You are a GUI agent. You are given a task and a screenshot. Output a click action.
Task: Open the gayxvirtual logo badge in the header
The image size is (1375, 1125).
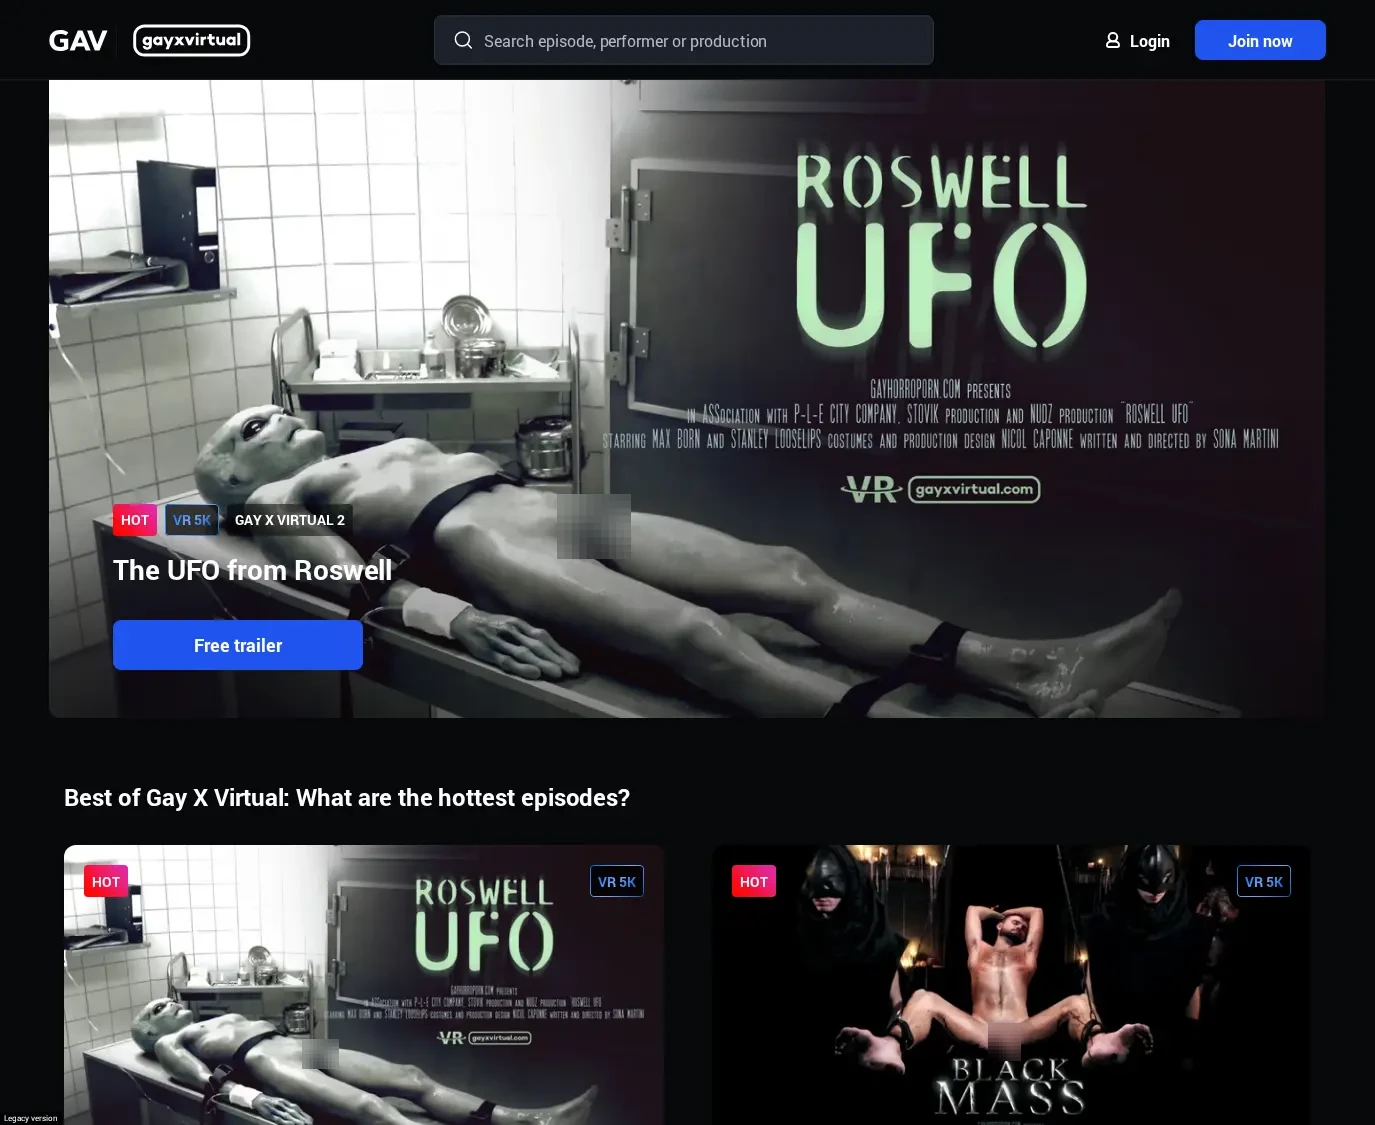click(x=191, y=41)
